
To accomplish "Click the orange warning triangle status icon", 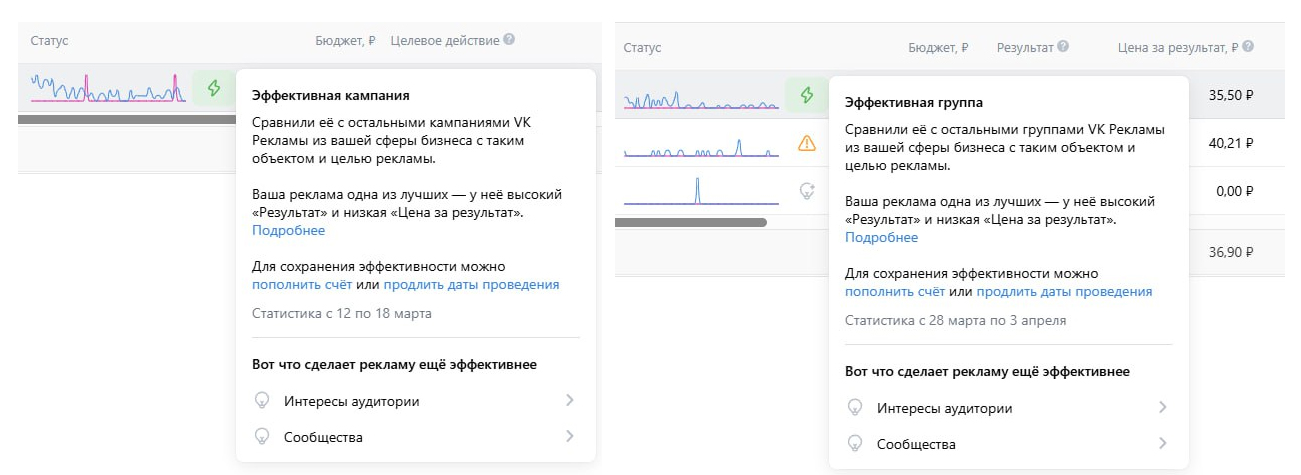I will pos(806,143).
